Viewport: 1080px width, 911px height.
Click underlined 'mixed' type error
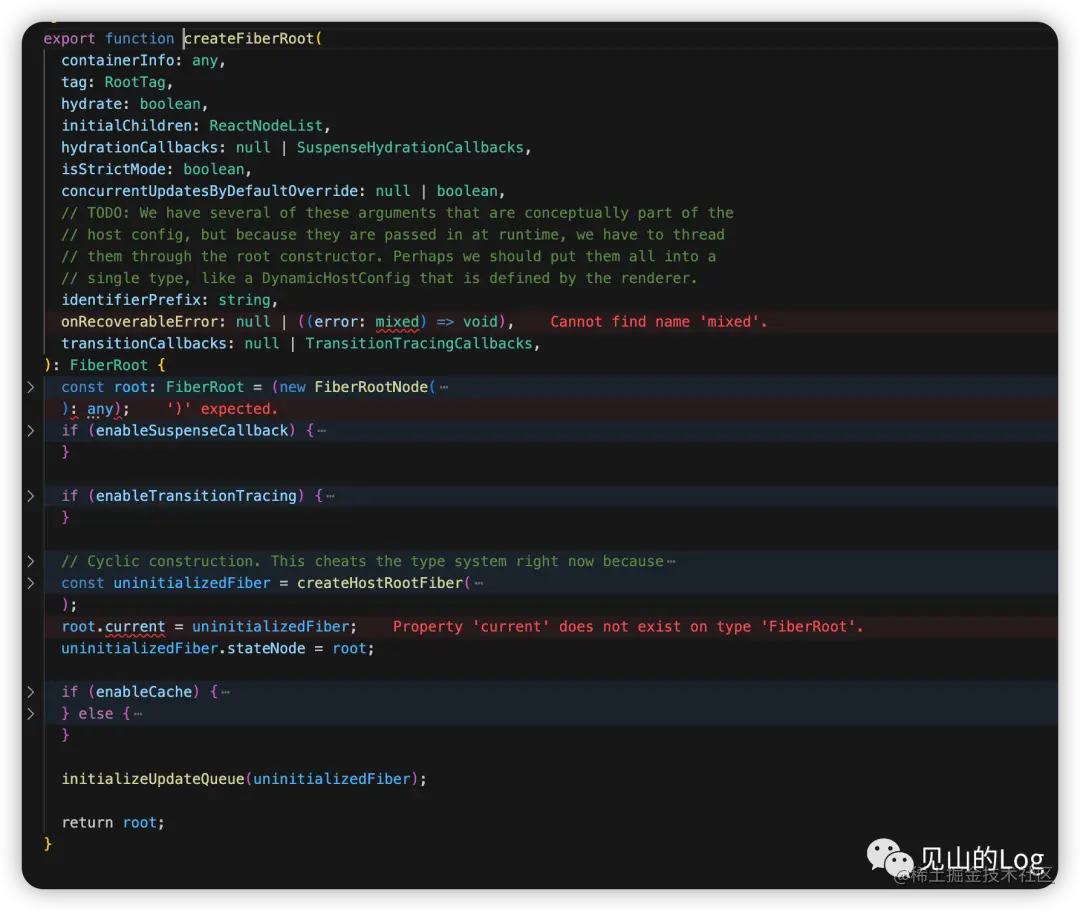(397, 322)
